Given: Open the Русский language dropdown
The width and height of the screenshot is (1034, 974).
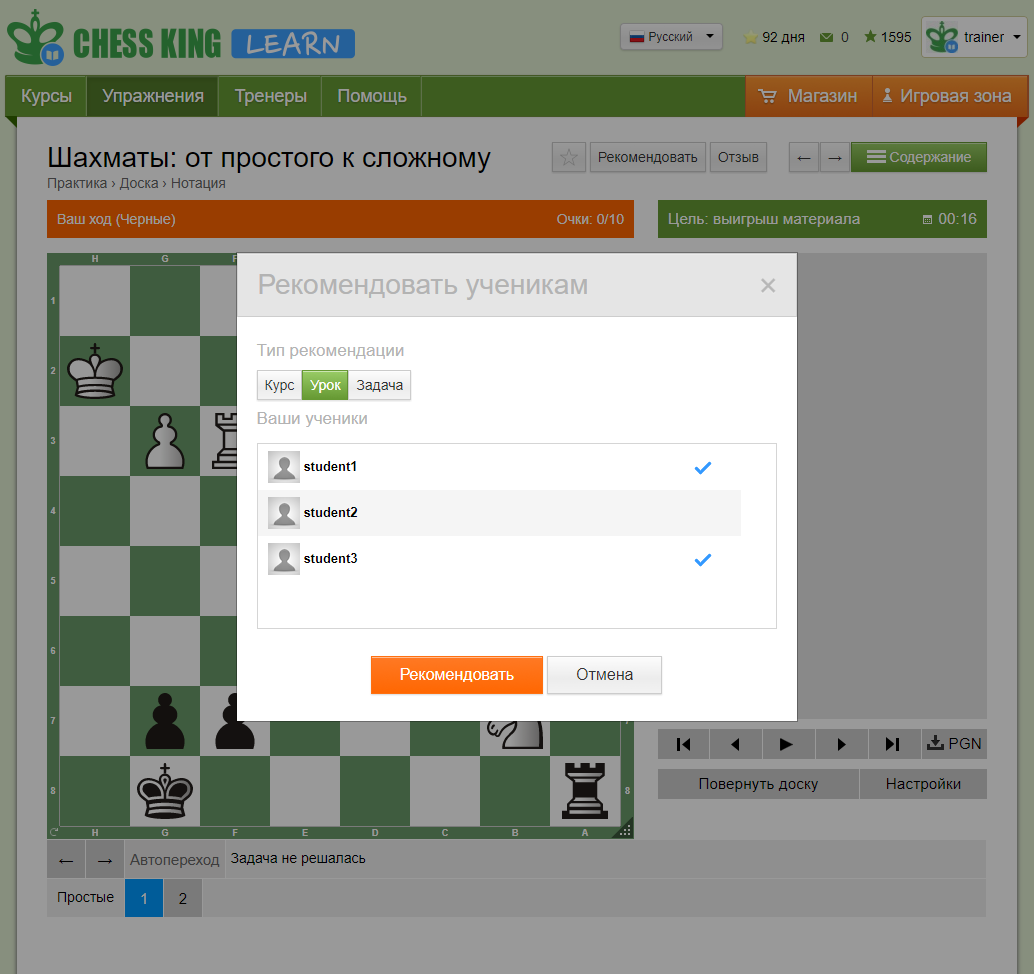Looking at the screenshot, I should coord(671,37).
